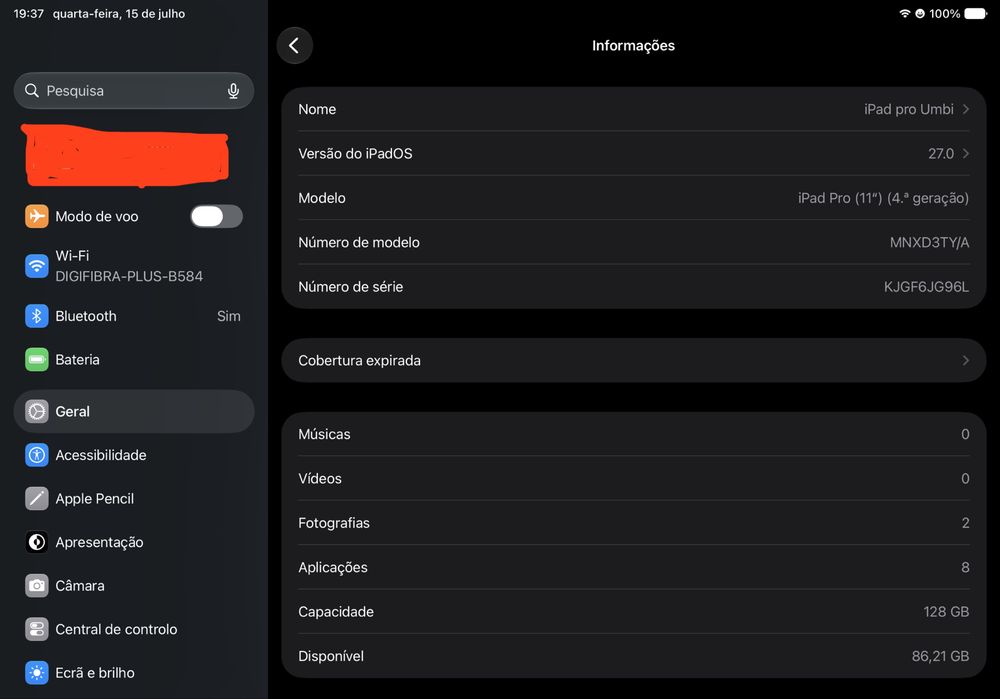Select Geral in the sidebar
The image size is (1000, 699).
click(134, 411)
